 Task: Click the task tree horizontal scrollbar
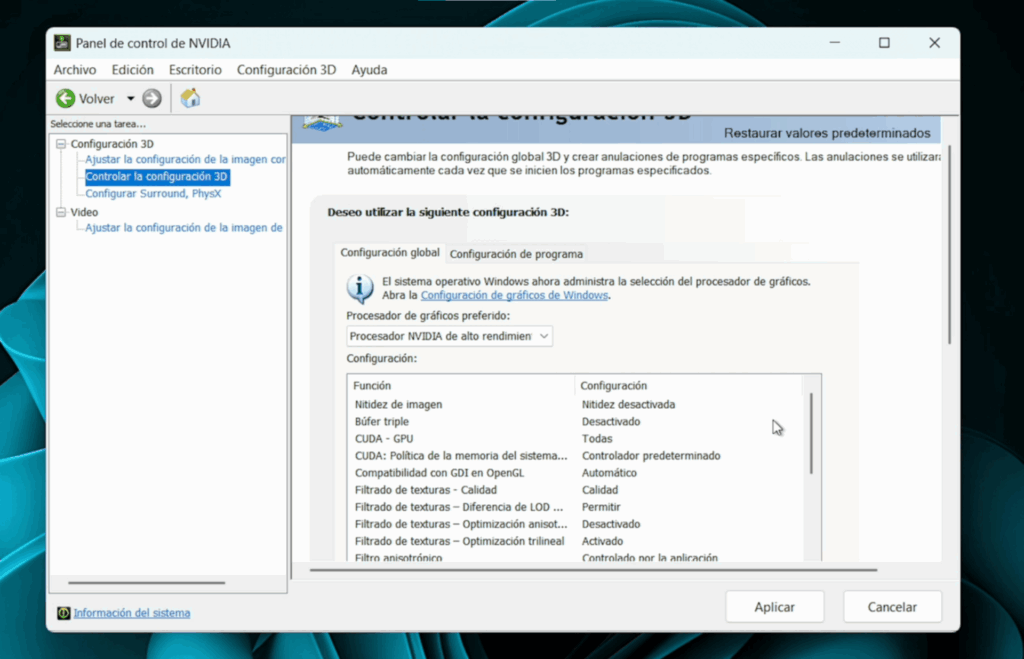point(146,583)
